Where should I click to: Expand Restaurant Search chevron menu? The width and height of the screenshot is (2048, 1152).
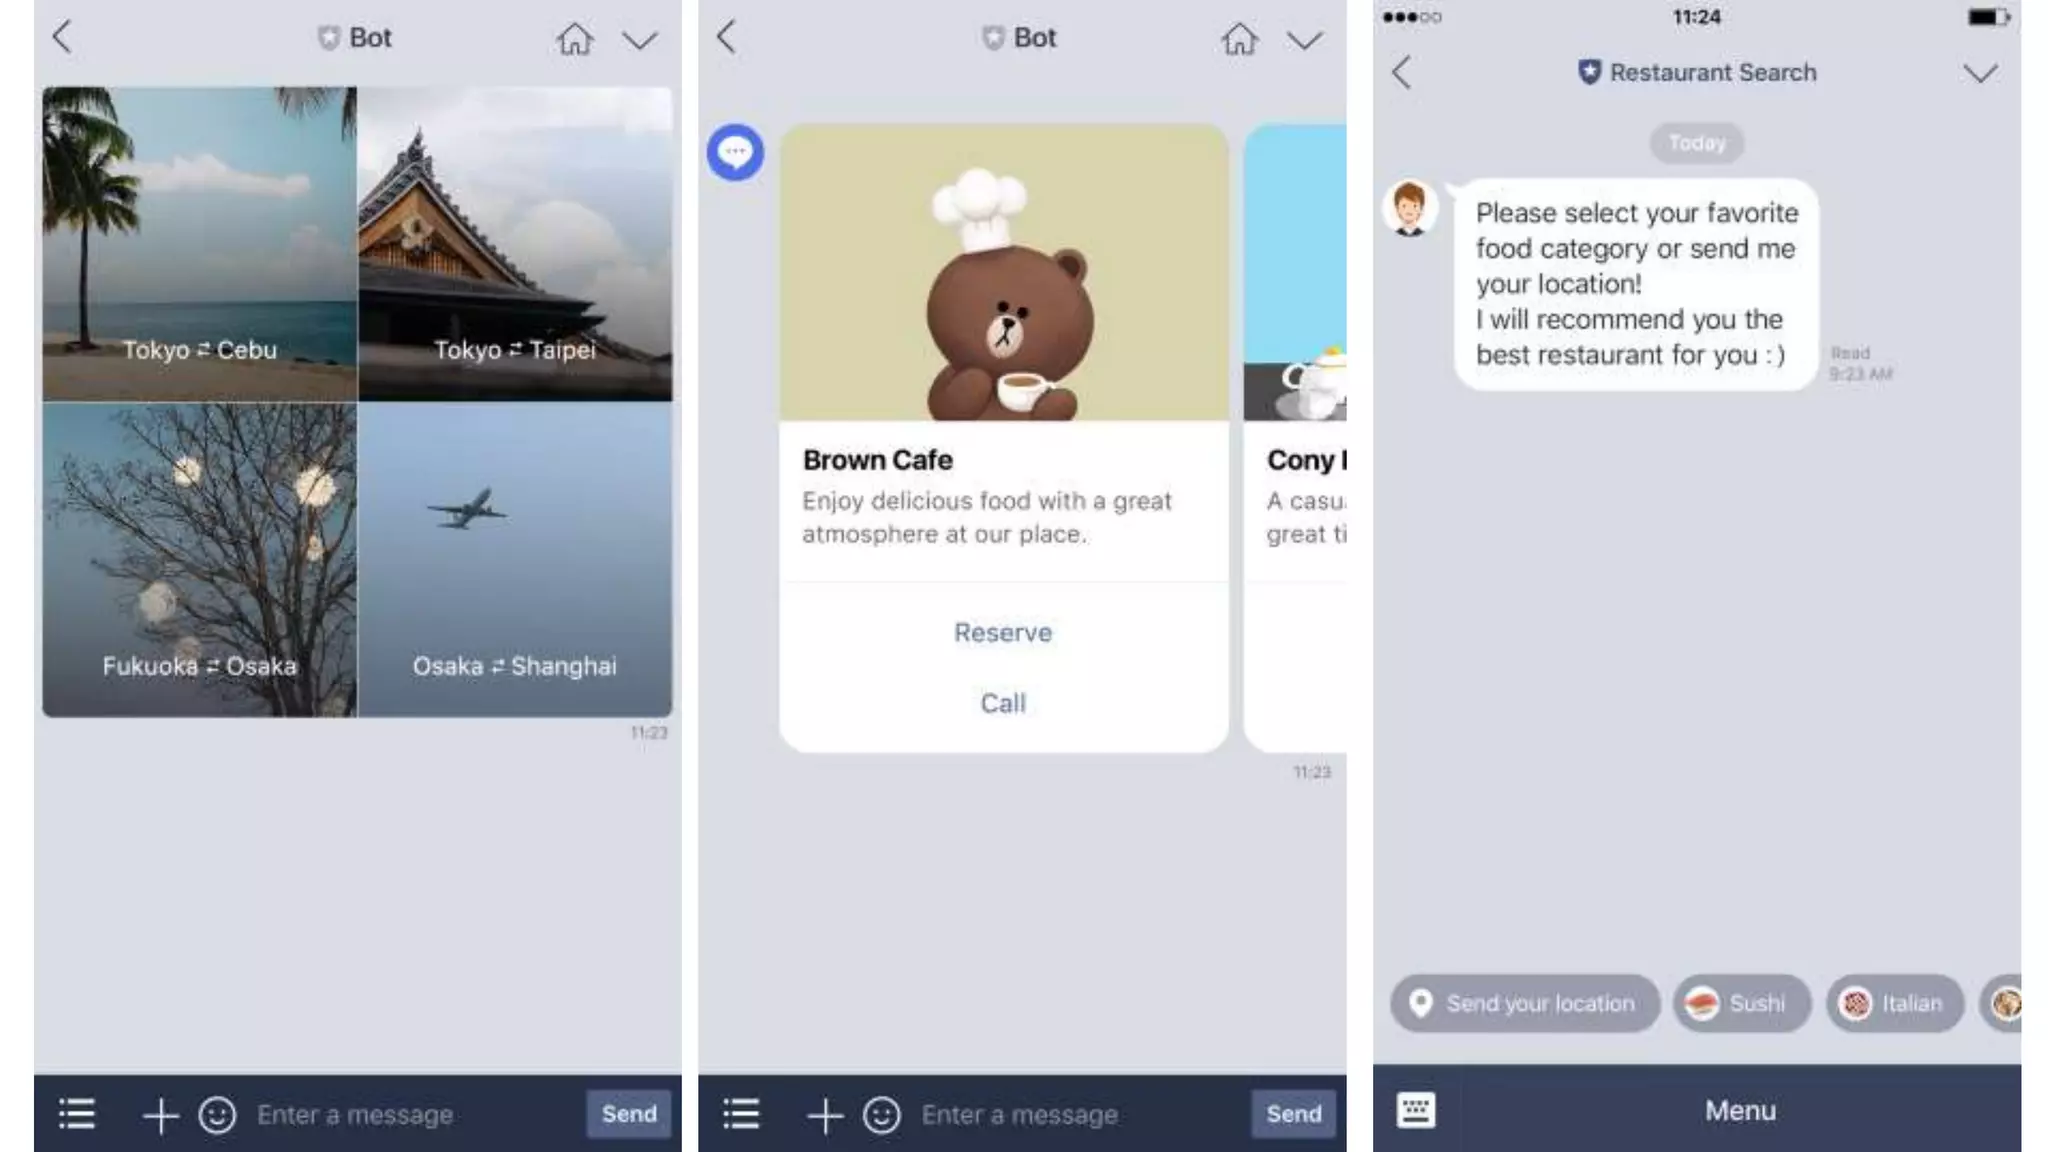(1980, 74)
